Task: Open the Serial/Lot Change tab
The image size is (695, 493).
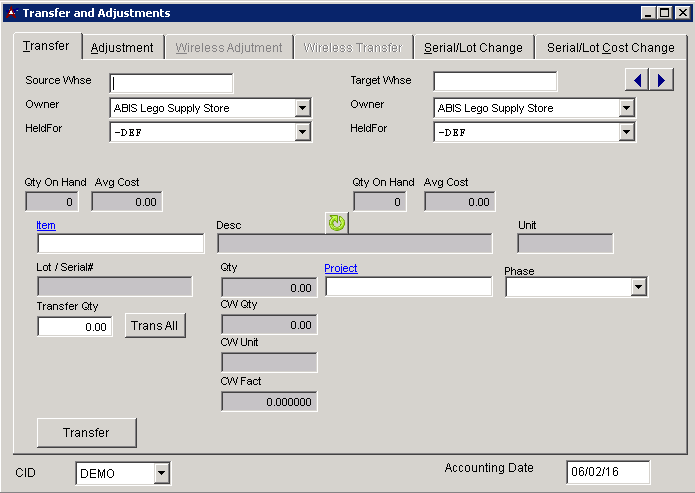Action: click(473, 47)
